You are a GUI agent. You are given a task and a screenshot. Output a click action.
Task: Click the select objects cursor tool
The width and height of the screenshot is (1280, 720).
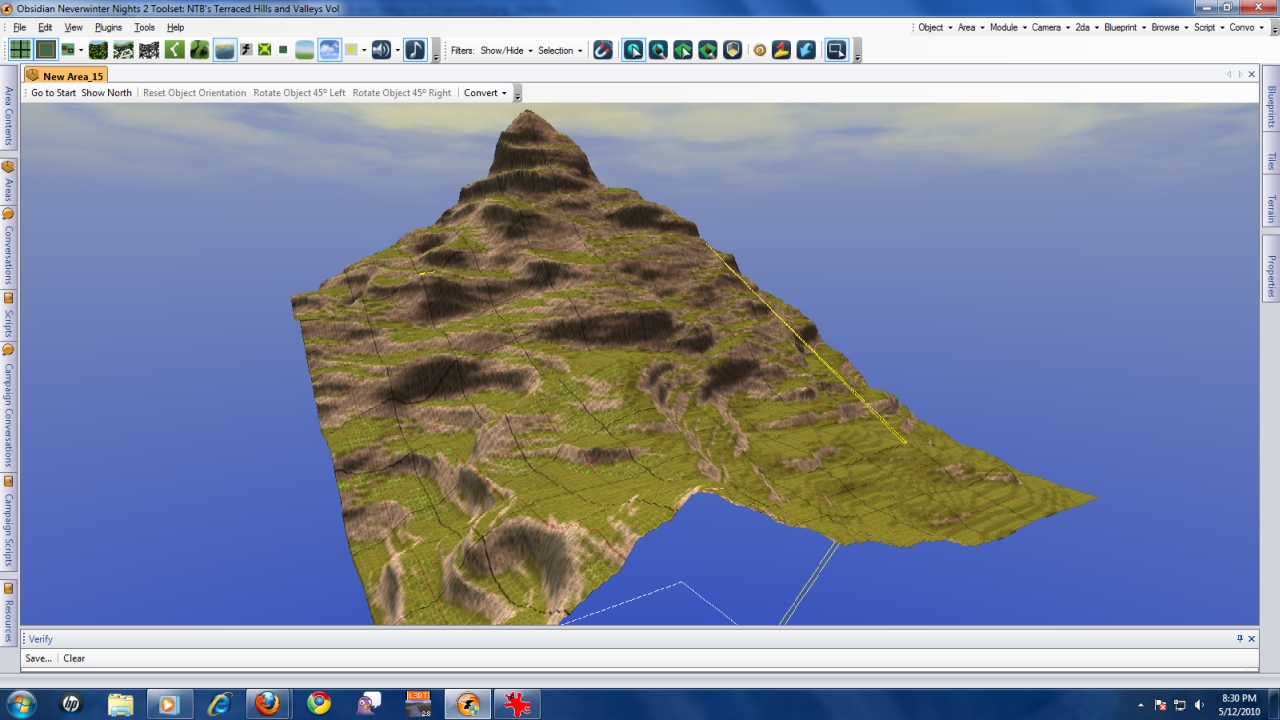click(633, 50)
